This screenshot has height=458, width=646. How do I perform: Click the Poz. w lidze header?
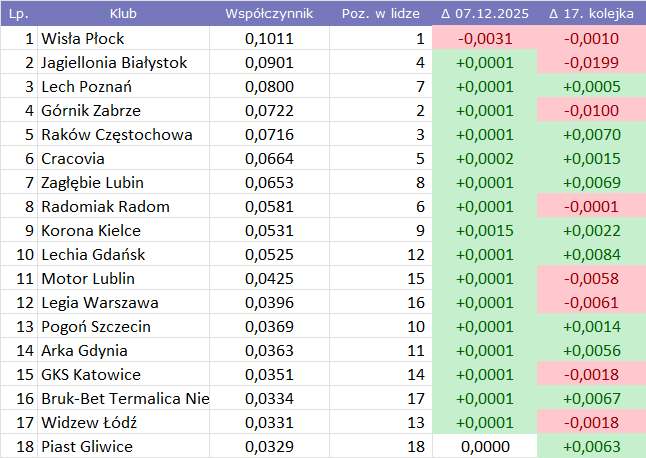(380, 14)
